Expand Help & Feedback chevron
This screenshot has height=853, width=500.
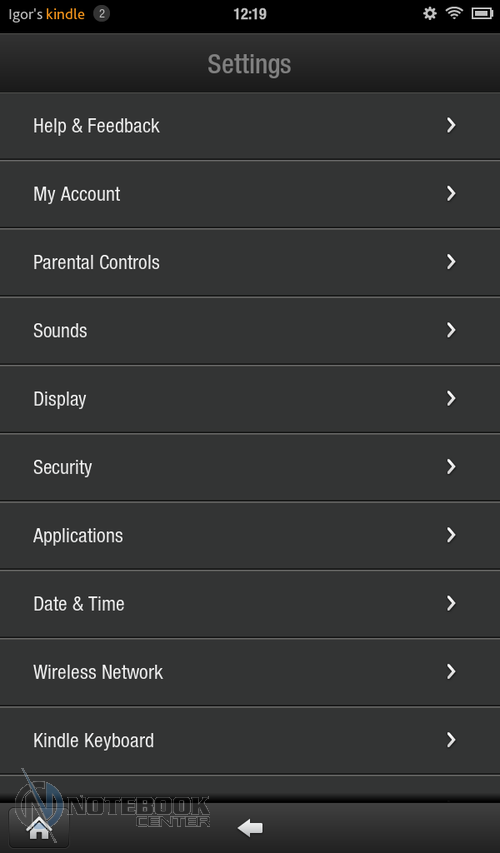[451, 126]
